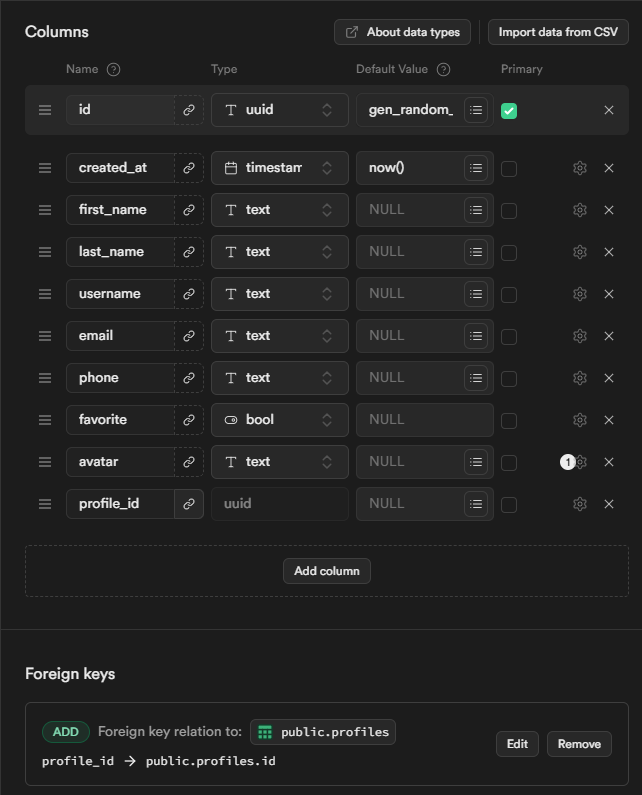This screenshot has width=642, height=795.
Task: Open type dropdown for id column
Action: point(280,110)
